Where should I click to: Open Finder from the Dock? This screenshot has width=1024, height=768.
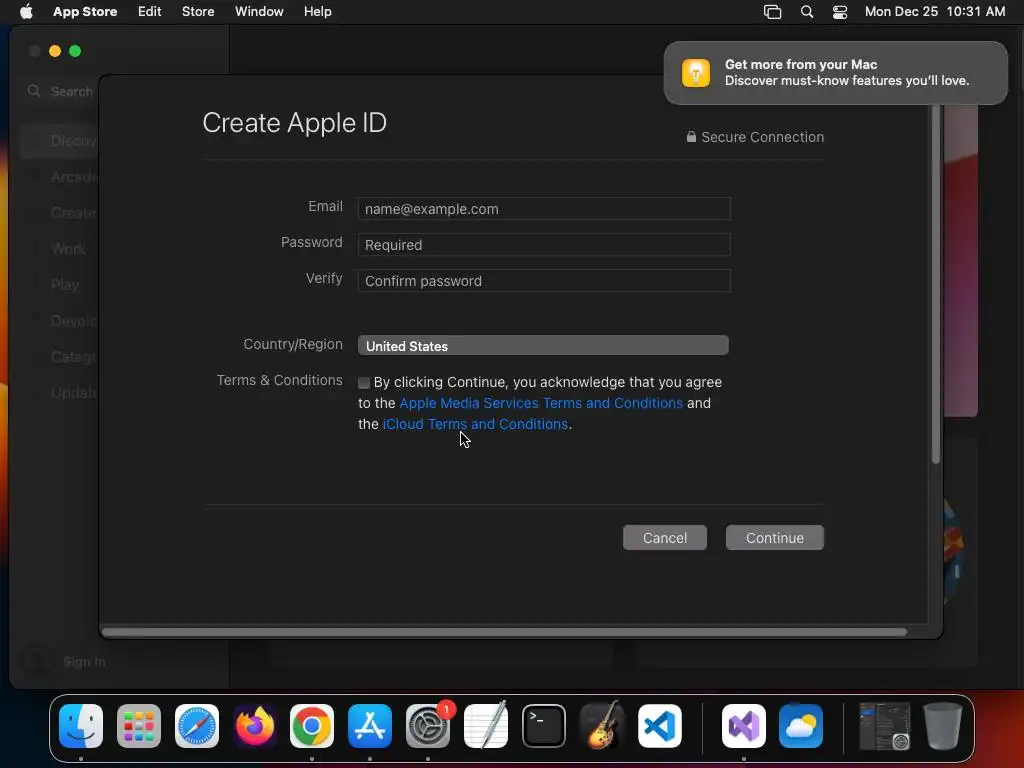point(81,726)
